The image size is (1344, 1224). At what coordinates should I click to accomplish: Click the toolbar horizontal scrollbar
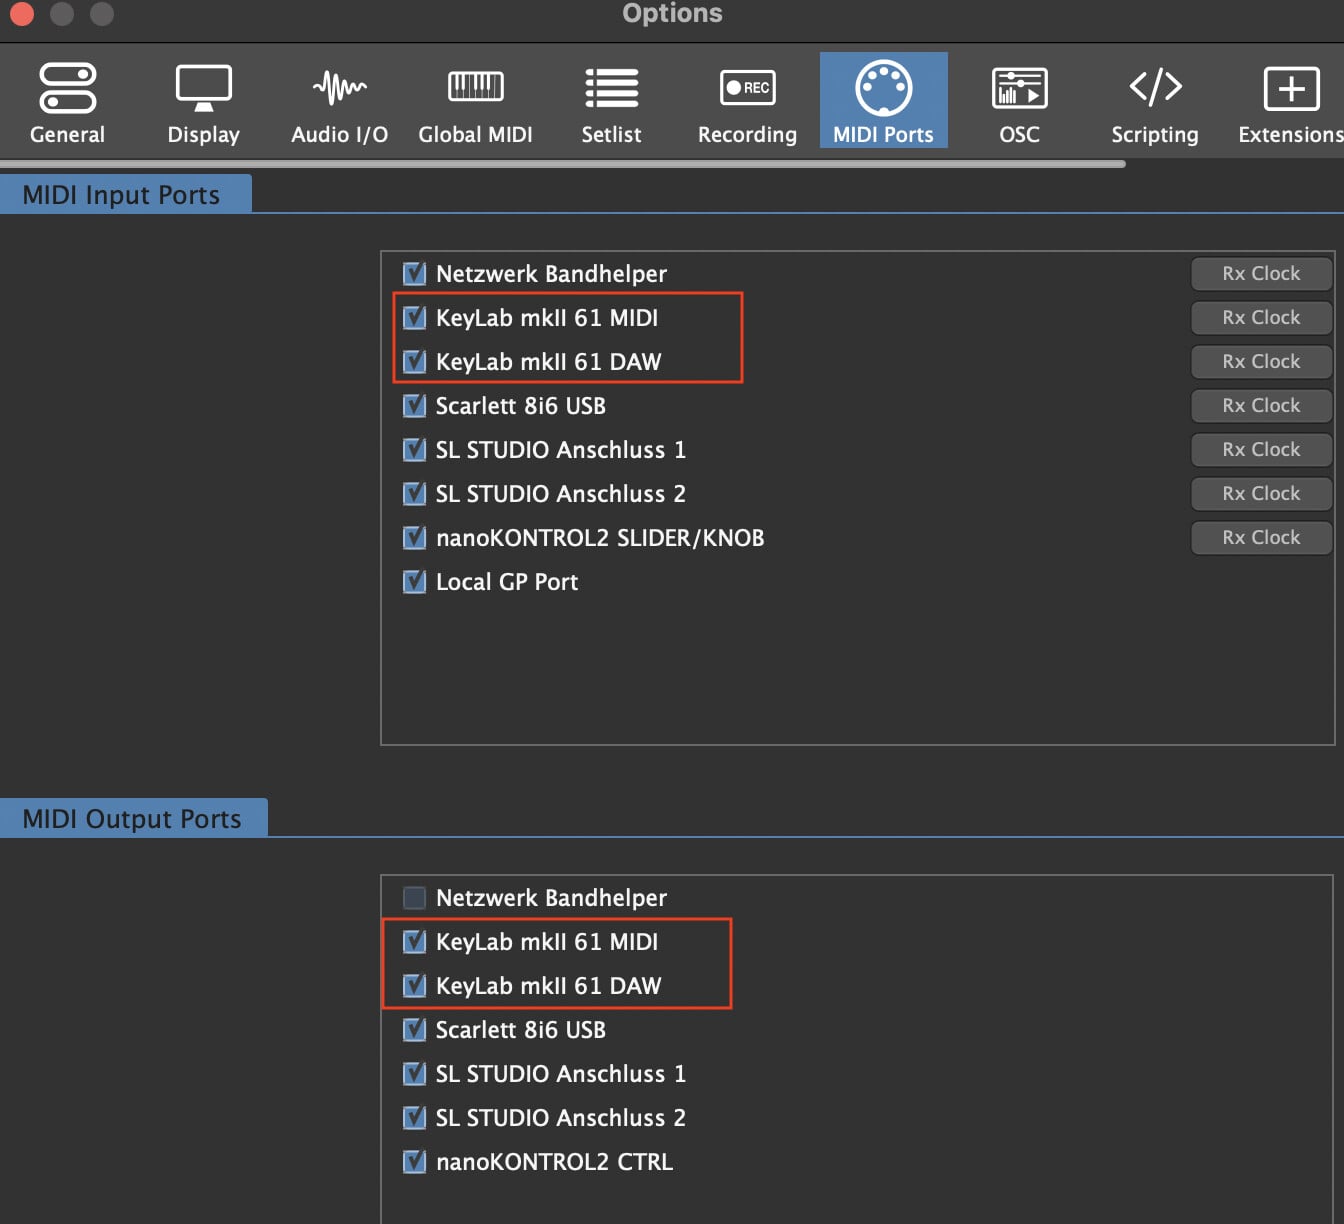click(x=562, y=164)
